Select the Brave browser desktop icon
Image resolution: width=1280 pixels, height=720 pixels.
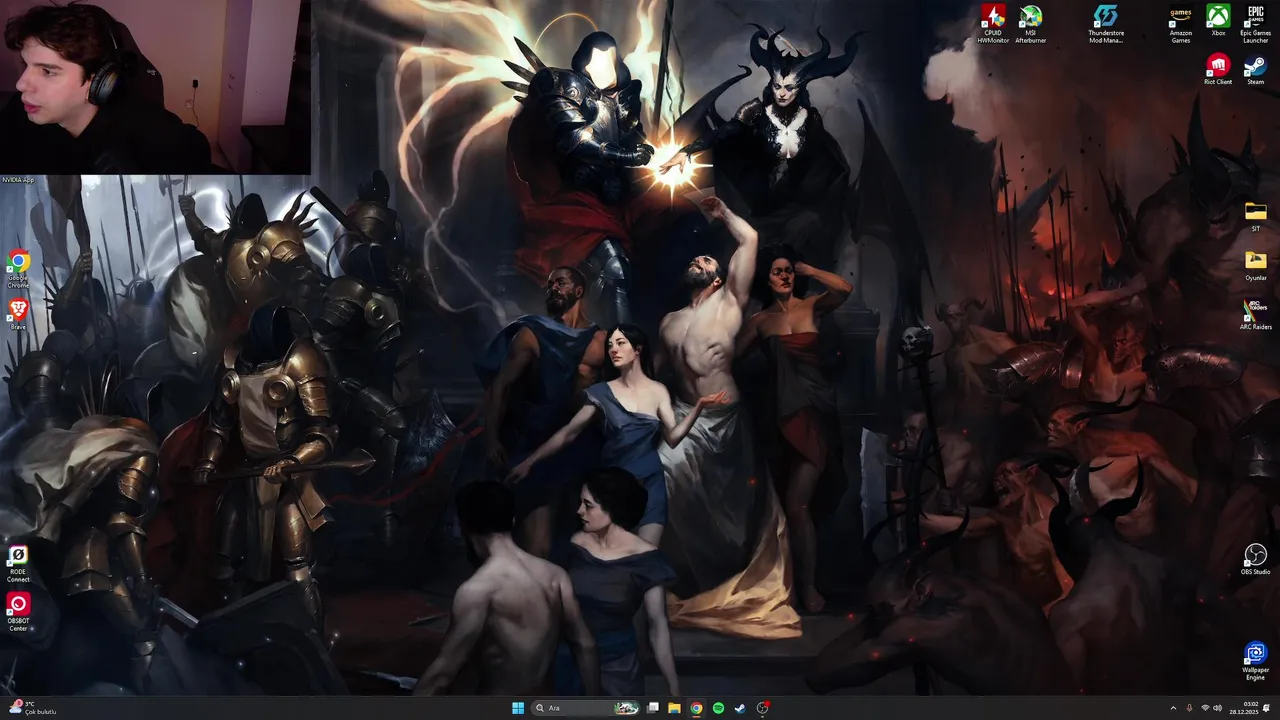pyautogui.click(x=18, y=314)
